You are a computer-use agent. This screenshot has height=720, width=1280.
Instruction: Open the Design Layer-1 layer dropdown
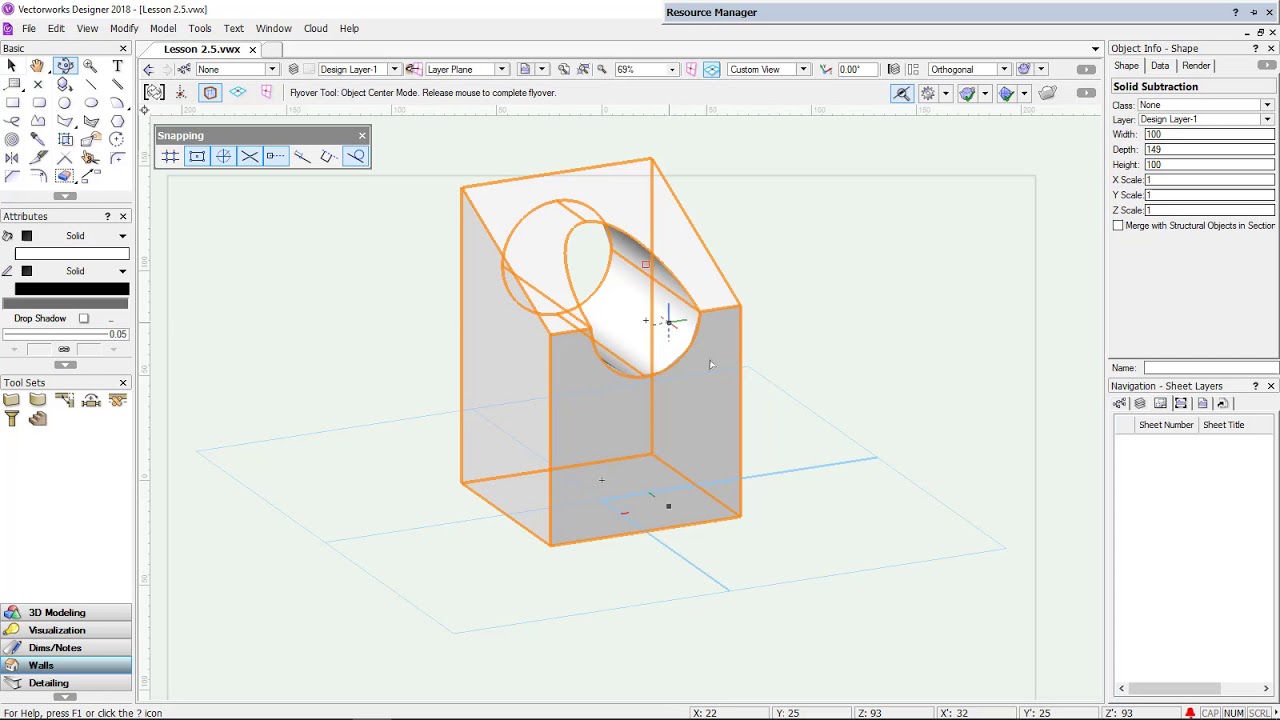(x=358, y=69)
